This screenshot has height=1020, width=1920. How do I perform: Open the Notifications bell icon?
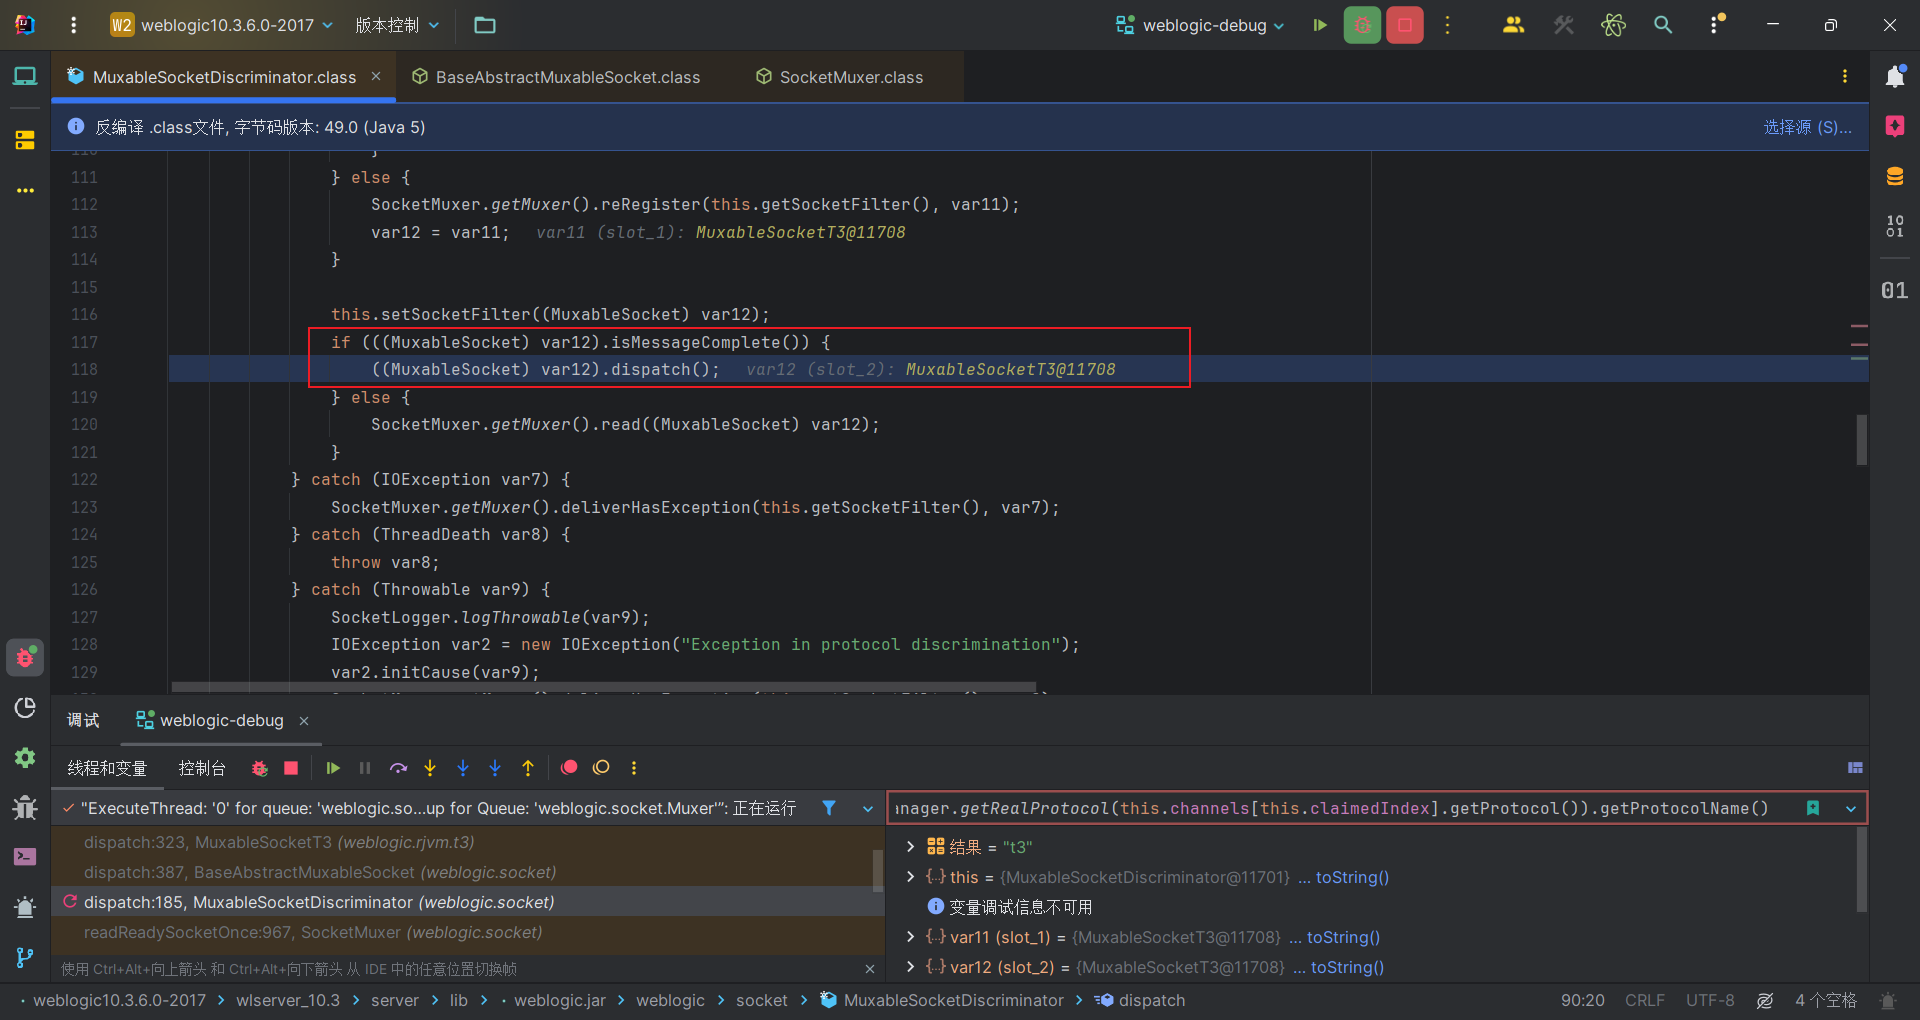(x=1895, y=76)
